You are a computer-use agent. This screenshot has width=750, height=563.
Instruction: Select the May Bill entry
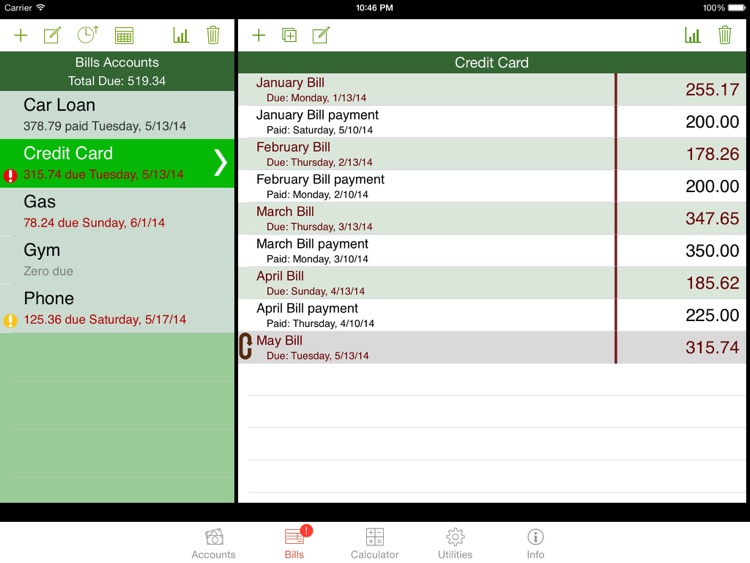pyautogui.click(x=492, y=347)
